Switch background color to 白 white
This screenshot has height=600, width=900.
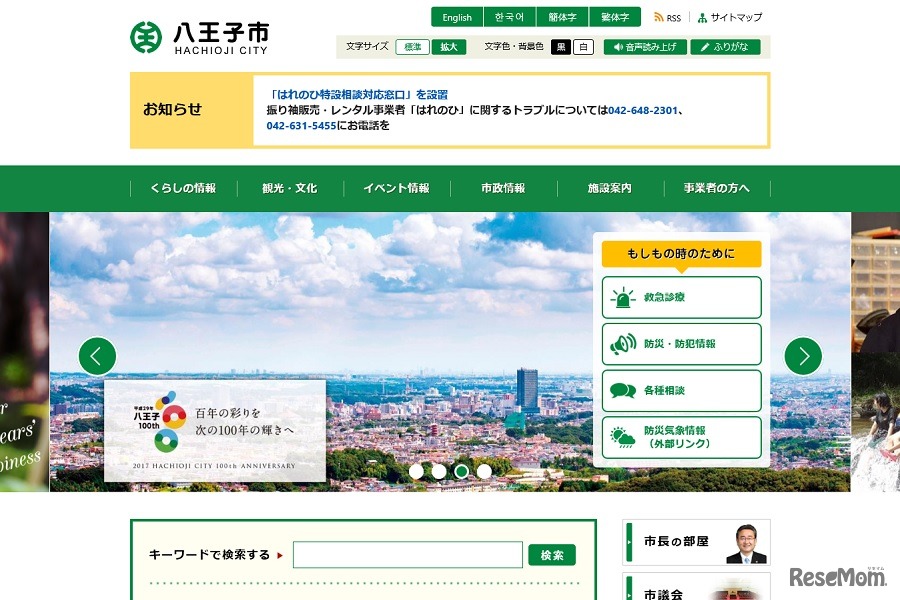point(584,46)
